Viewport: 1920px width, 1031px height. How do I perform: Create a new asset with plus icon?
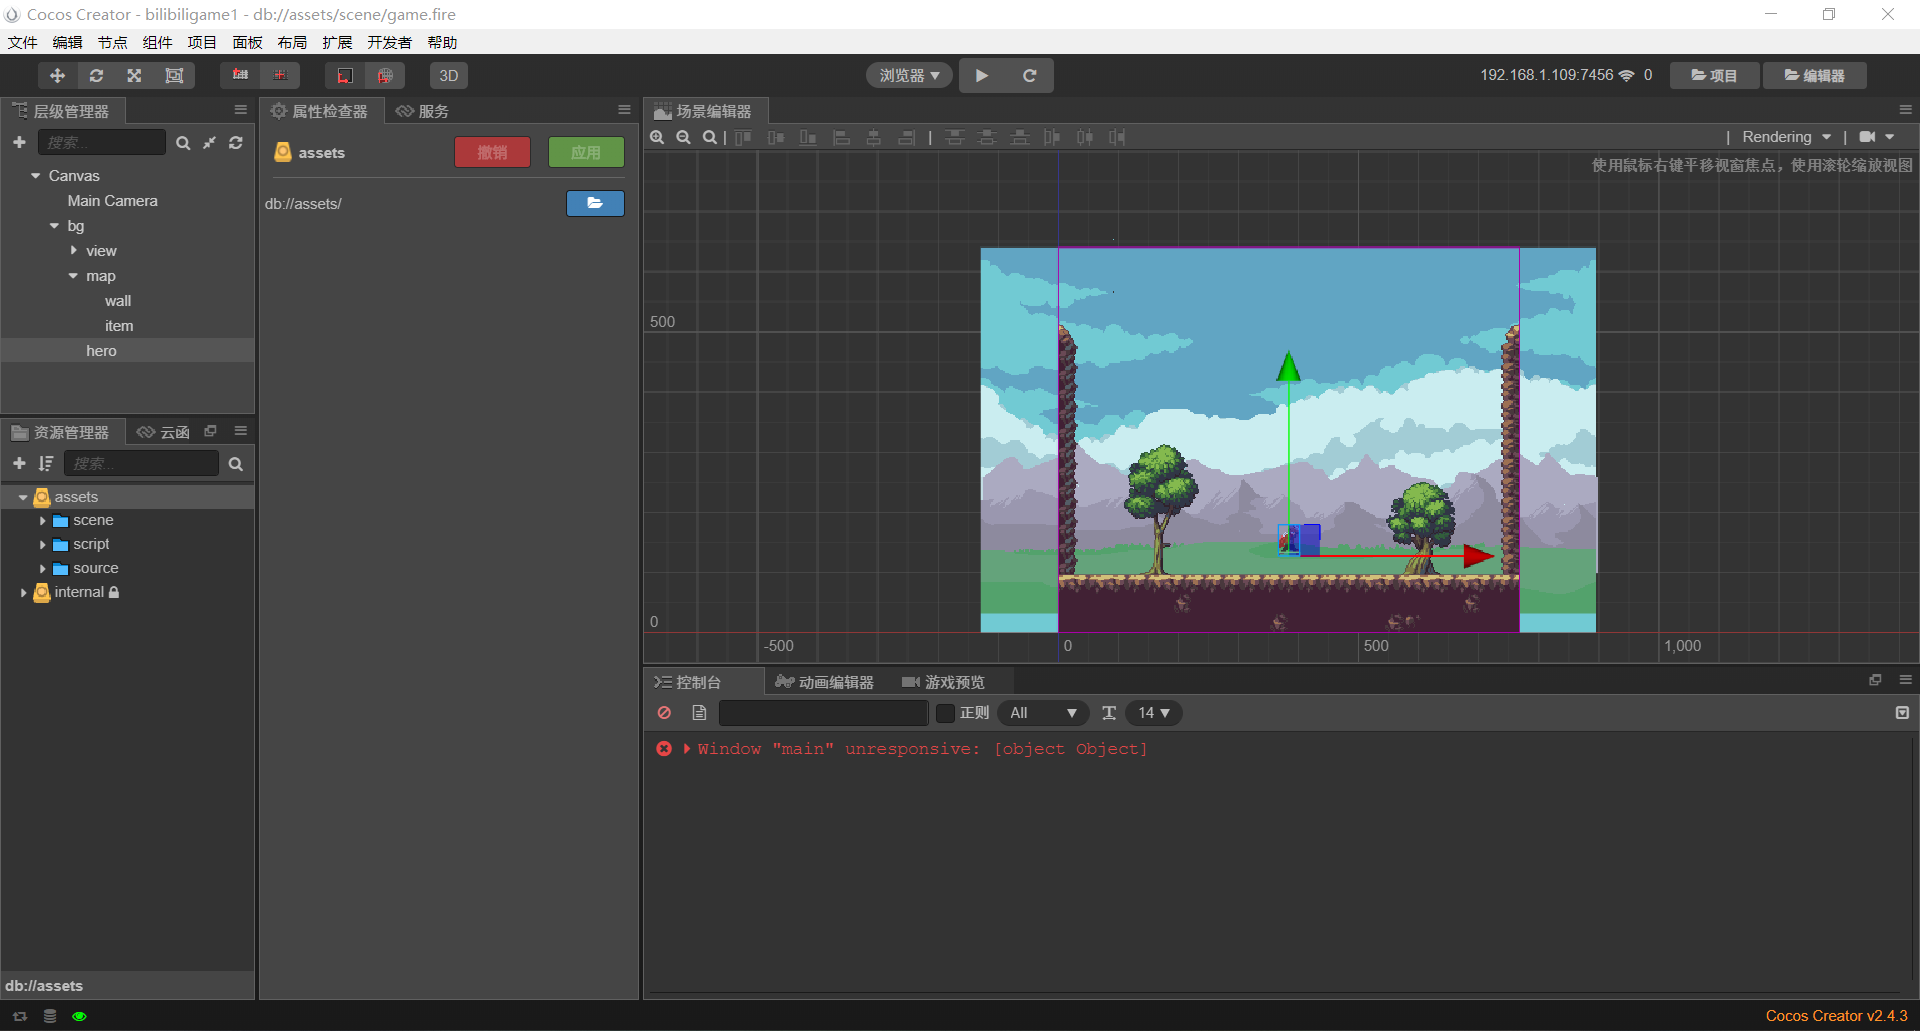coord(19,464)
